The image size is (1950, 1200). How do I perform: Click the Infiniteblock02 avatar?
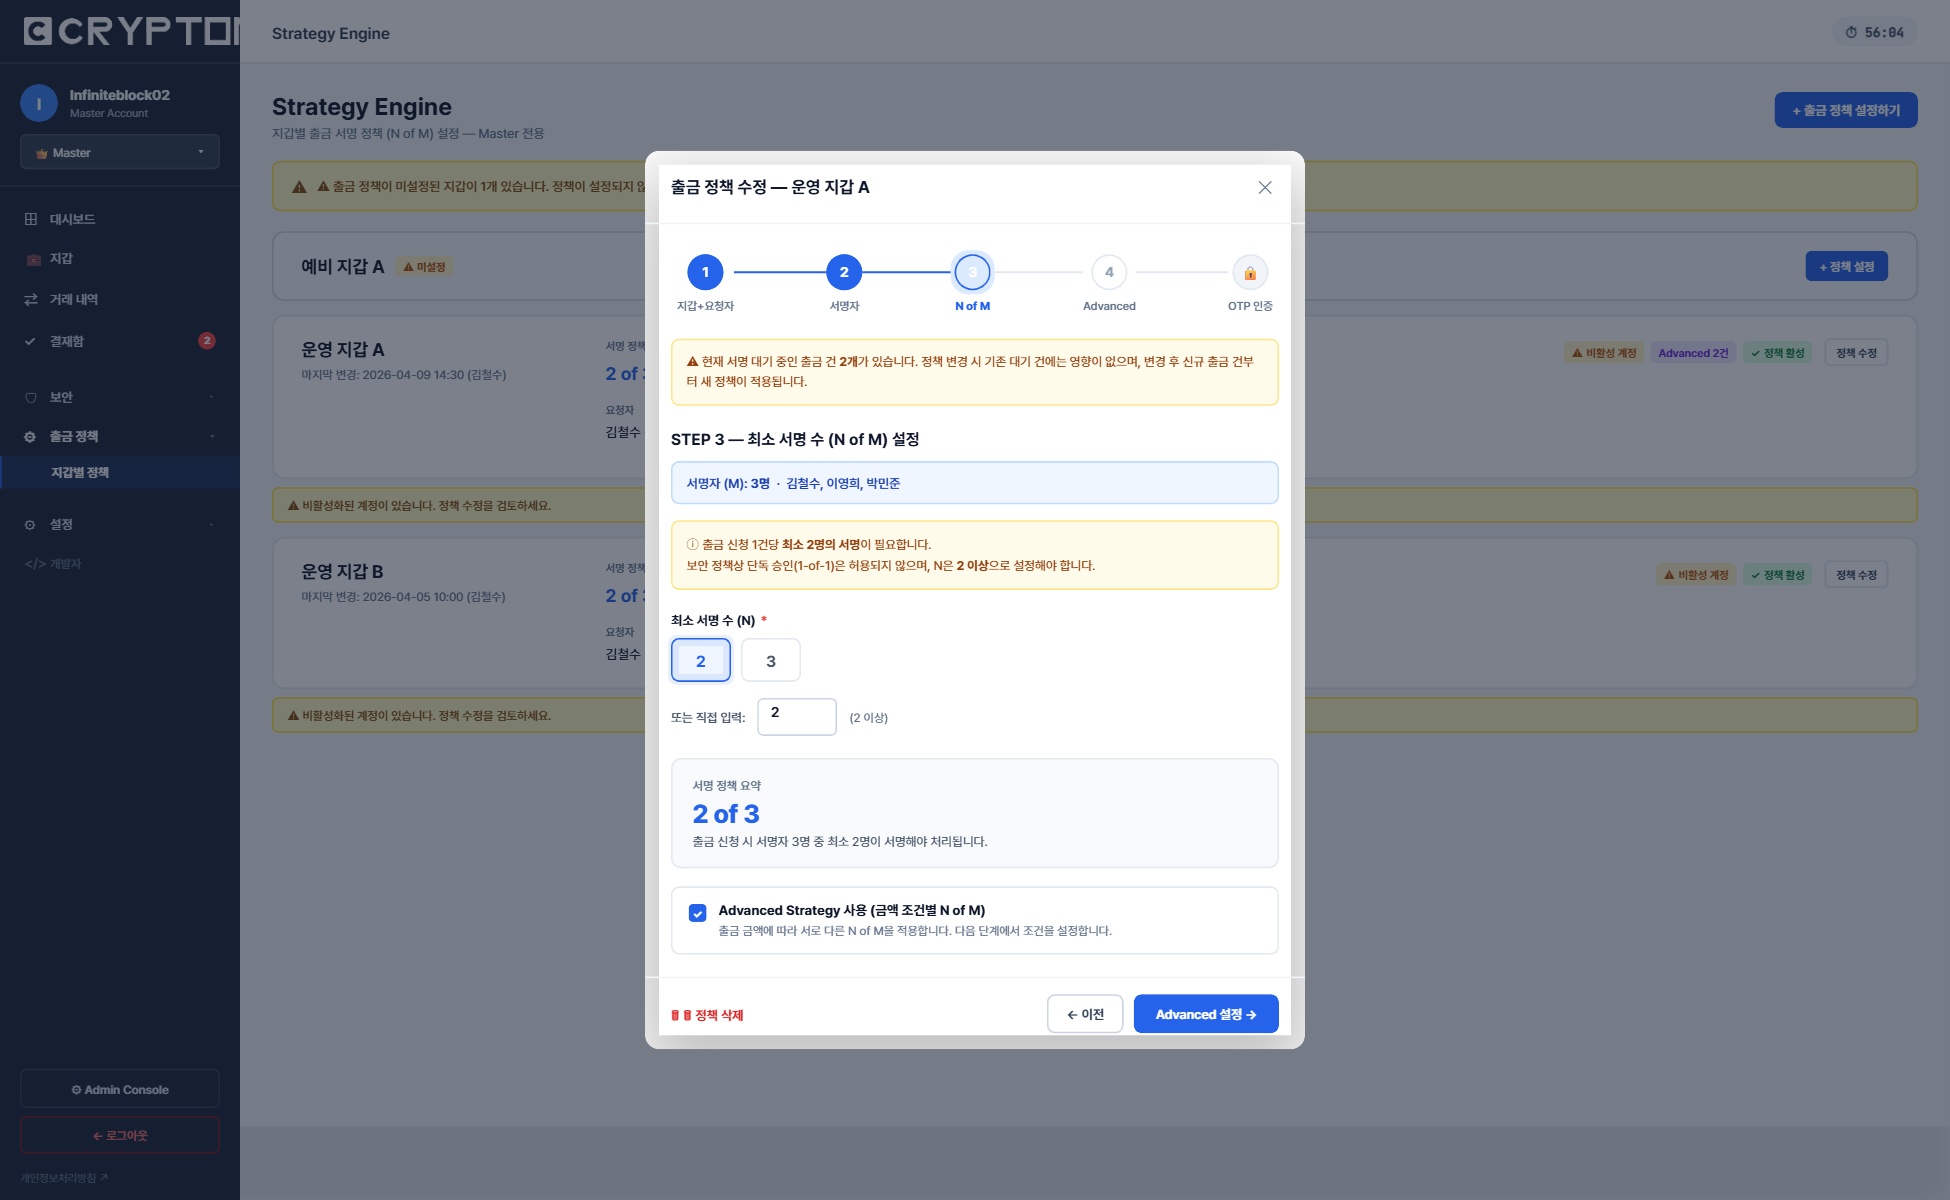point(39,103)
